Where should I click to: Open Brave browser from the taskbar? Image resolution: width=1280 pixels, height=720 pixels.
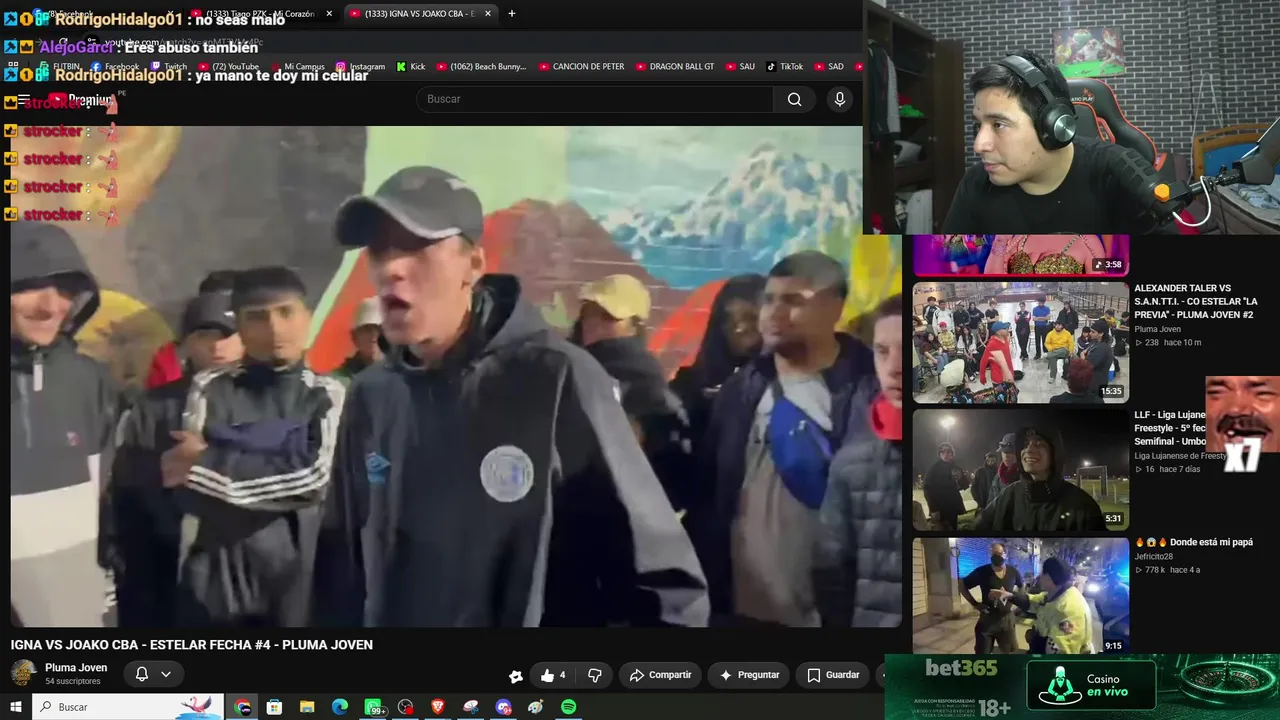click(438, 707)
